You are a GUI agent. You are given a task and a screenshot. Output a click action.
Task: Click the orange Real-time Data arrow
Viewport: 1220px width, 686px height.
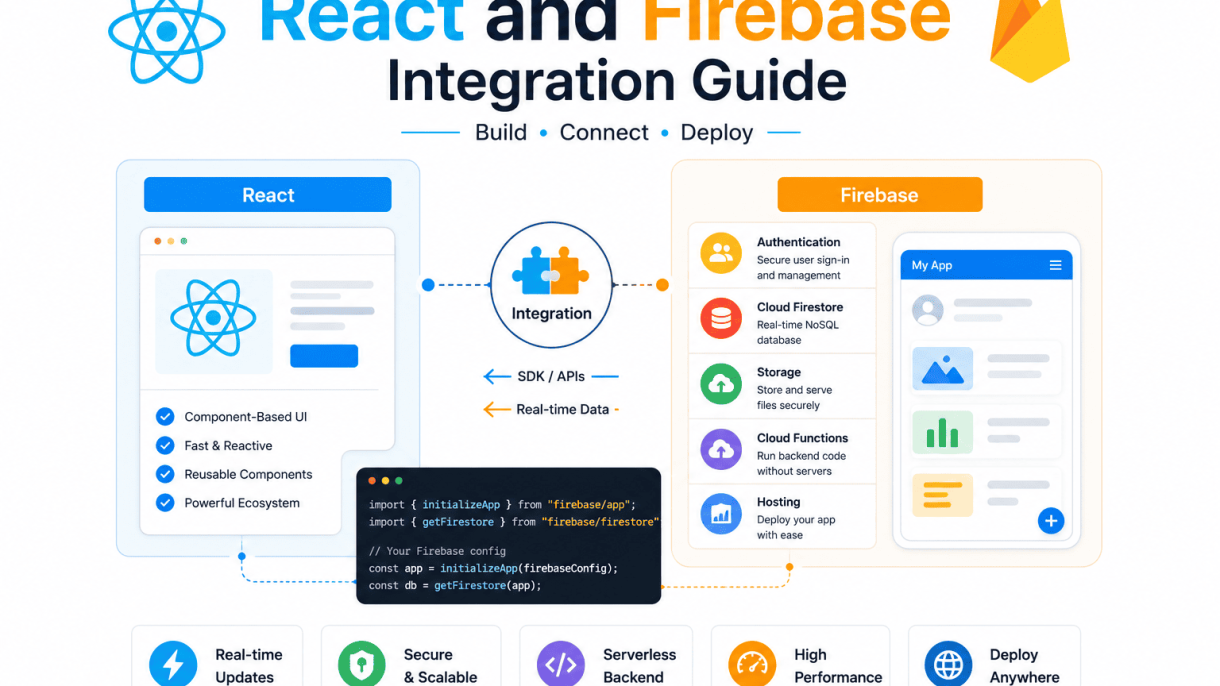(x=497, y=409)
